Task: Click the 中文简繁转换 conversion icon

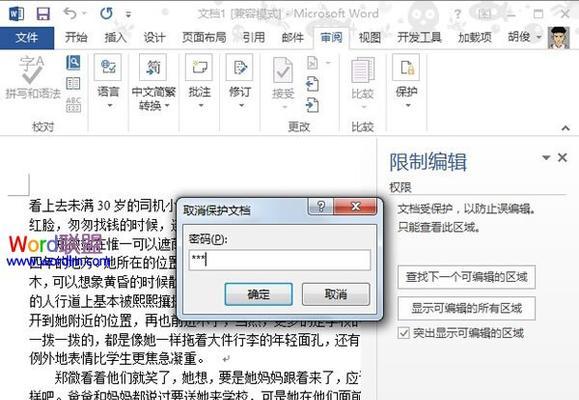Action: click(153, 67)
